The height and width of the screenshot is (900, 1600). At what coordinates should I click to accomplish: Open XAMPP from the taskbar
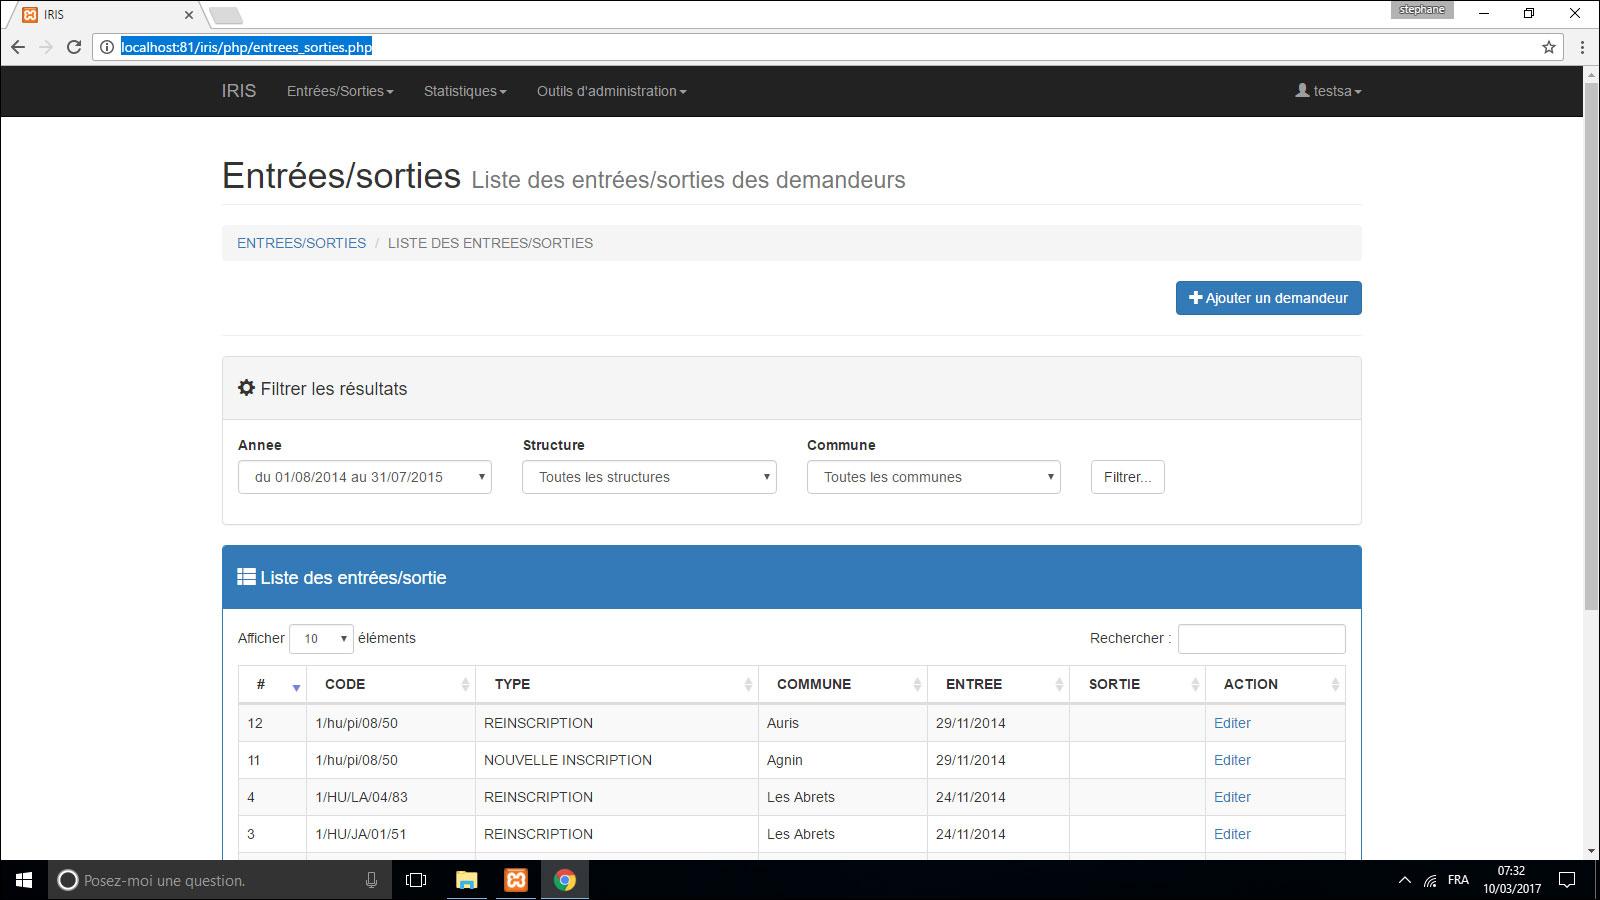[516, 880]
